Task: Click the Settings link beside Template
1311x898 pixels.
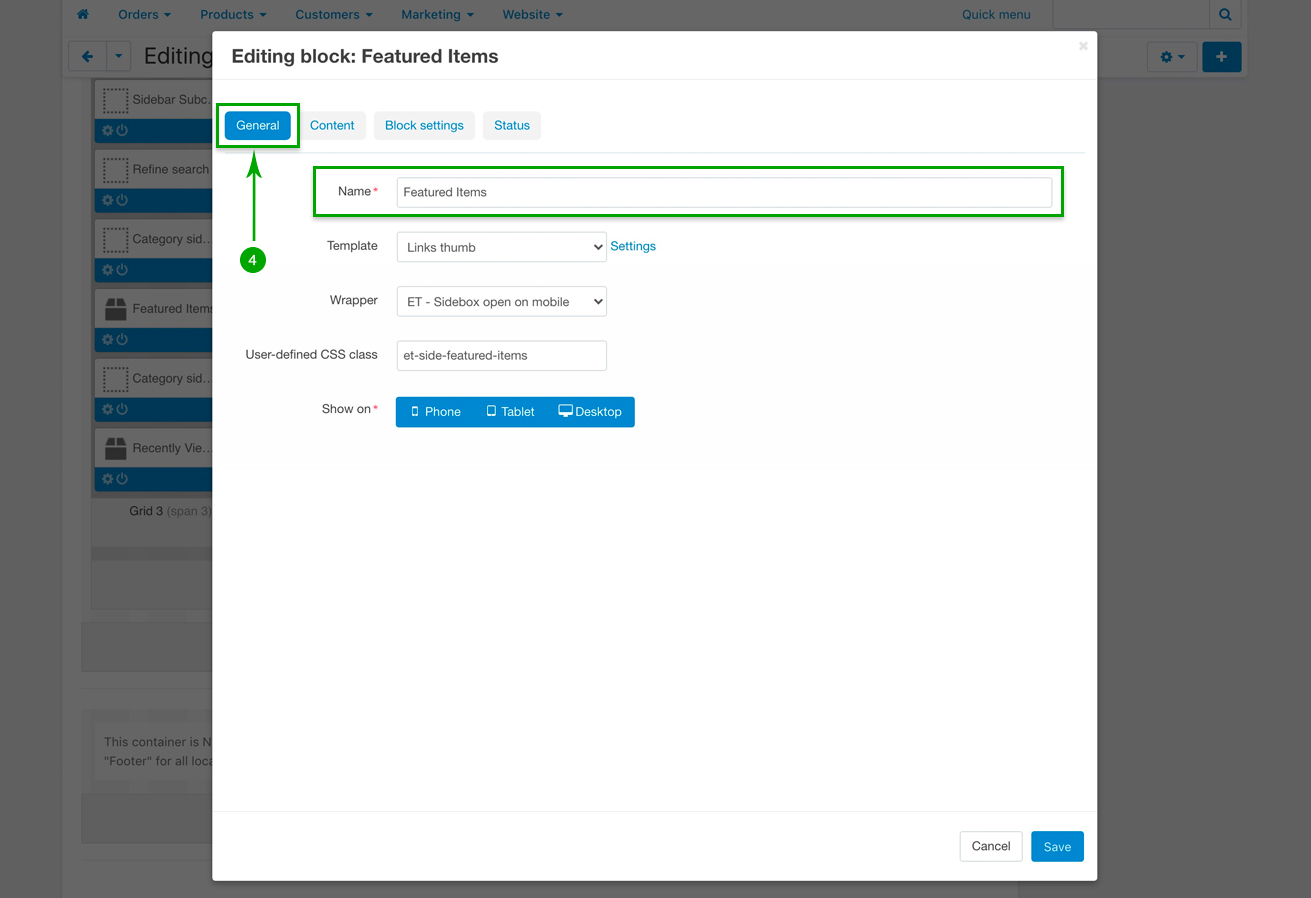Action: click(x=633, y=246)
